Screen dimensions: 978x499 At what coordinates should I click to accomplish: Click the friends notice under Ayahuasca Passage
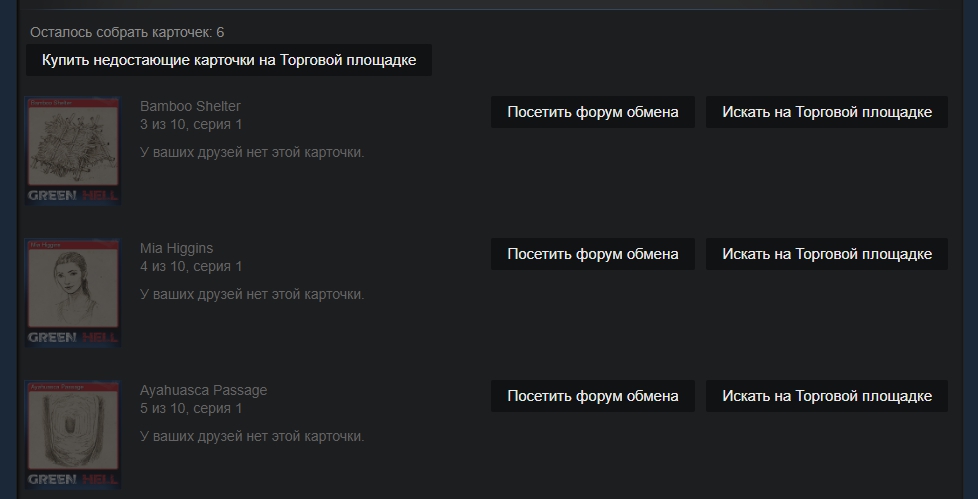click(x=252, y=437)
